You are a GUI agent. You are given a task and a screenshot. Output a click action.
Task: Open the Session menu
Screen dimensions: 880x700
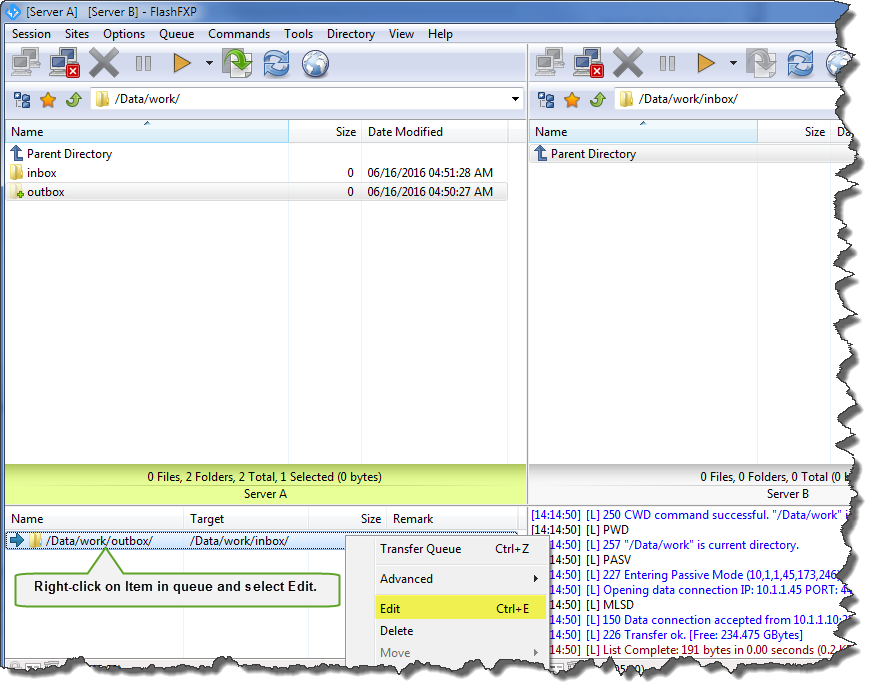coord(31,34)
